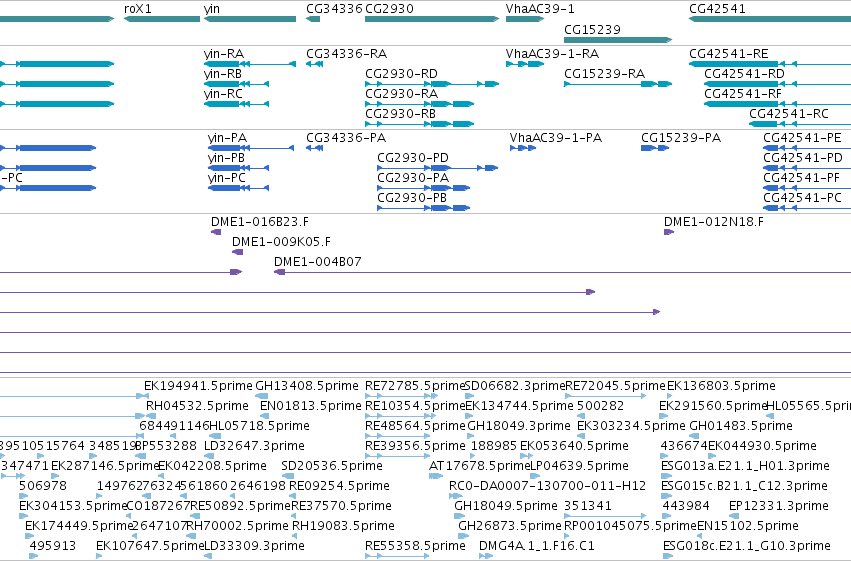
Task: Select the ESG013a.E21.1_H01.3prime label
Action: [745, 466]
